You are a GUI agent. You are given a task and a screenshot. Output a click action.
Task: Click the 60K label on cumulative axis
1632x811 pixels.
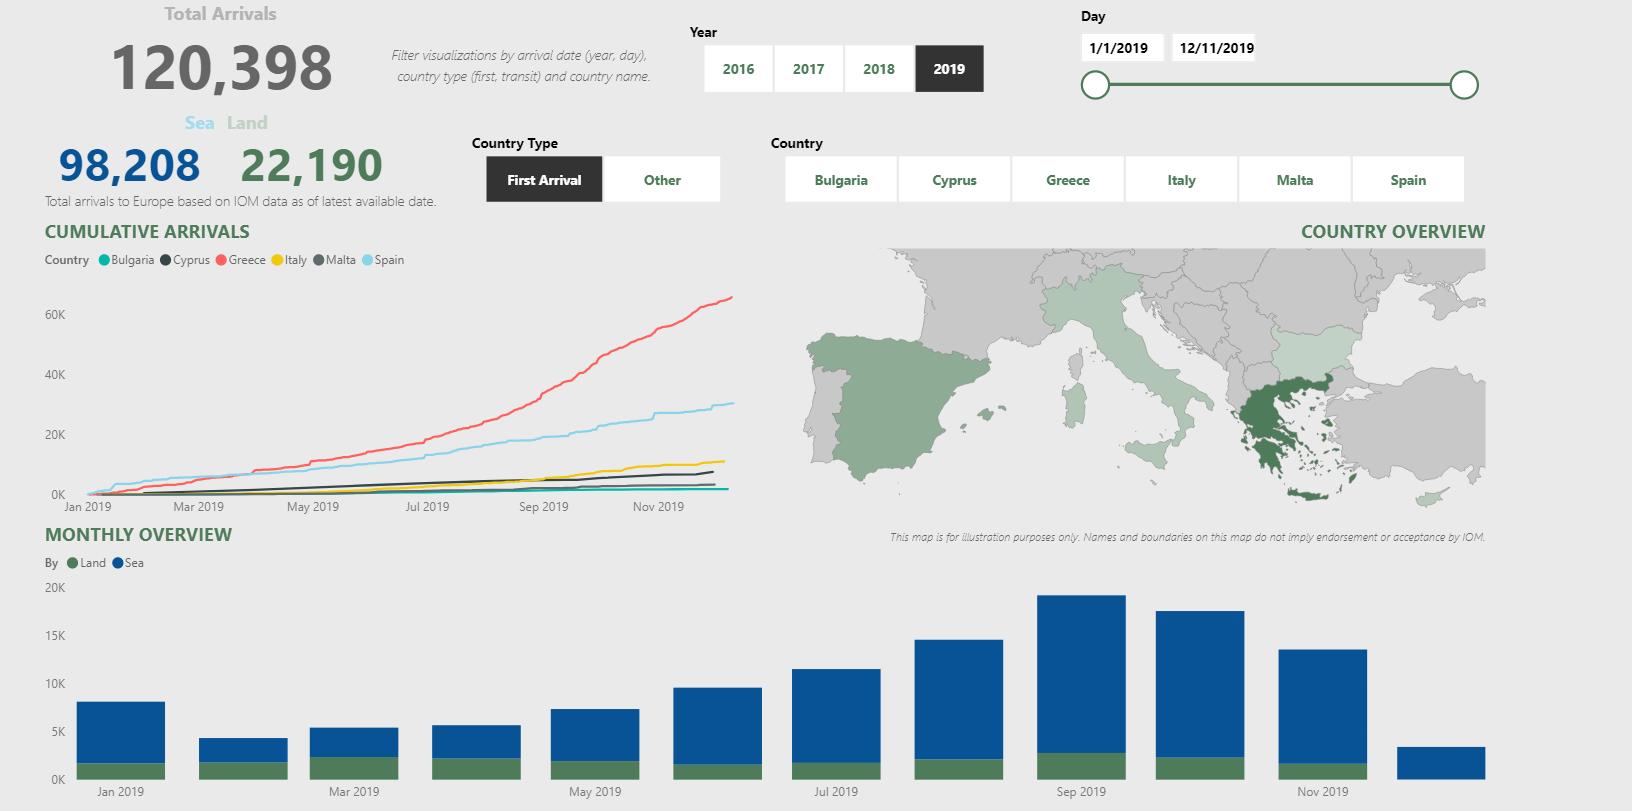55,315
